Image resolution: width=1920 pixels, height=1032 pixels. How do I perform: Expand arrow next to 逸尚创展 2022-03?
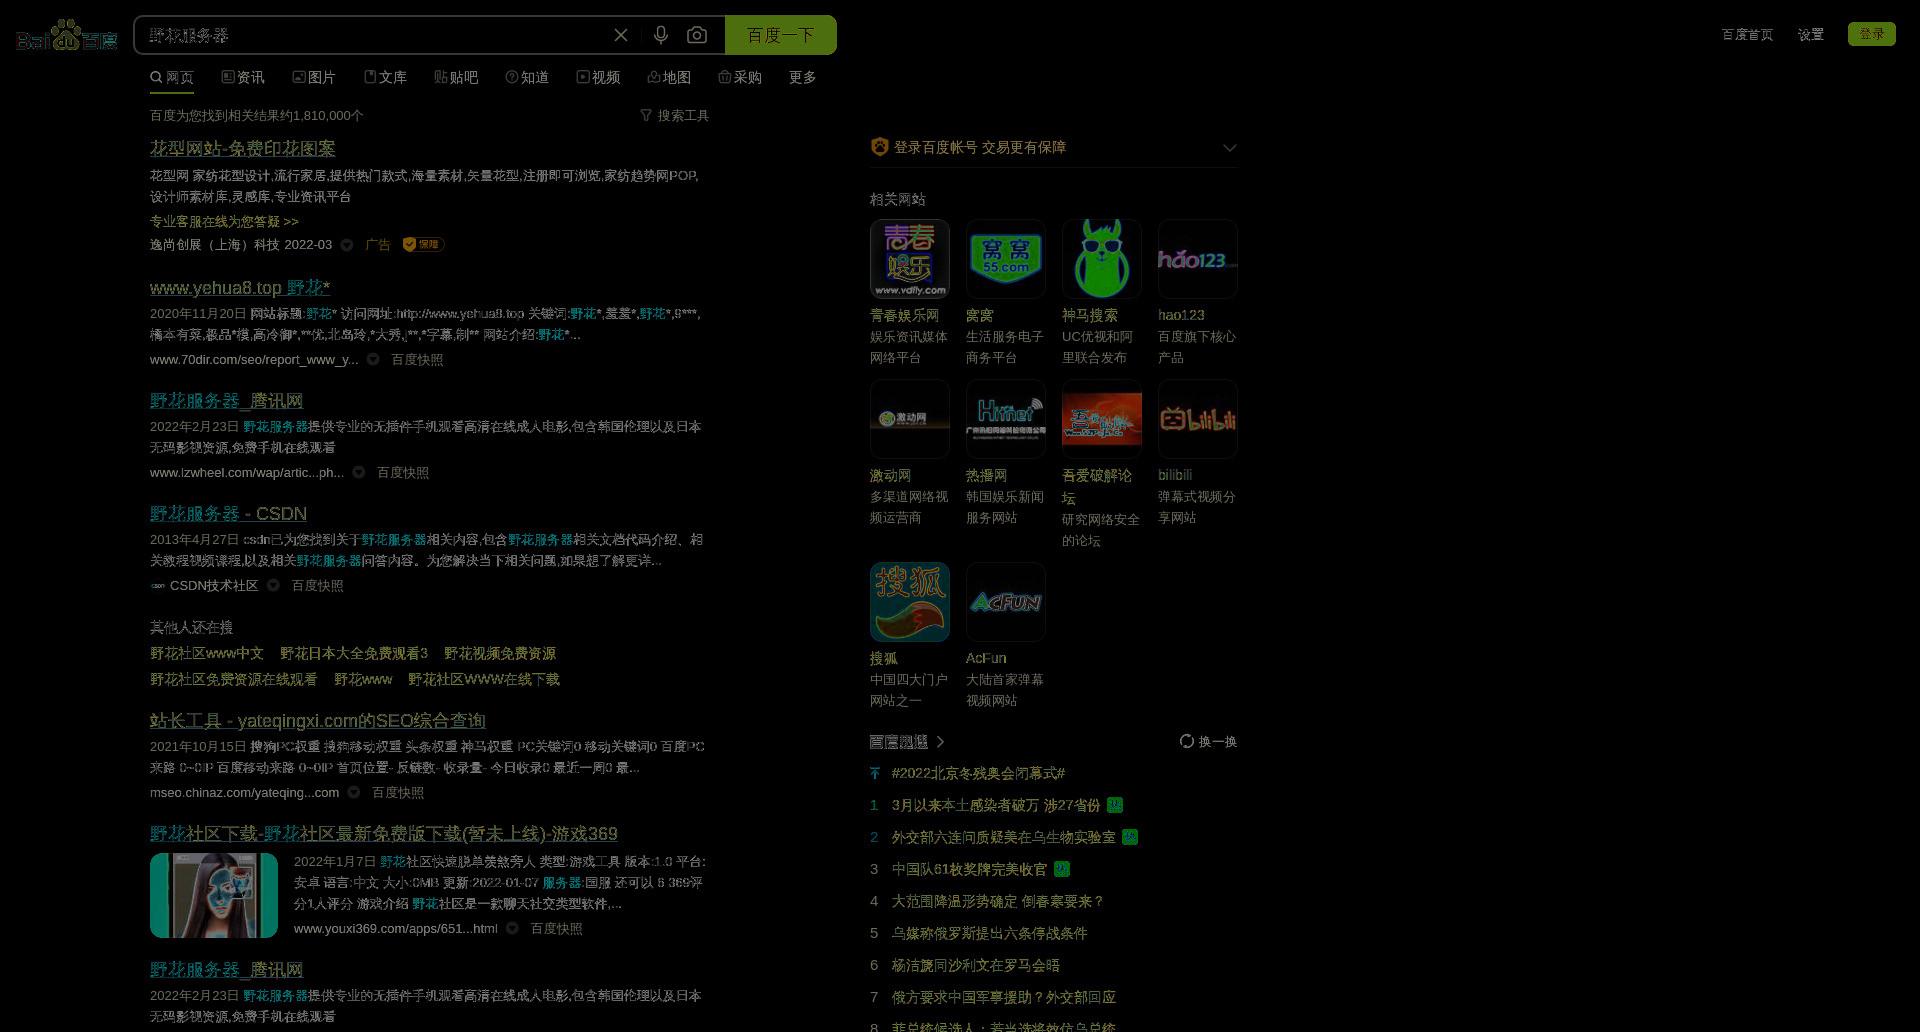click(x=347, y=245)
